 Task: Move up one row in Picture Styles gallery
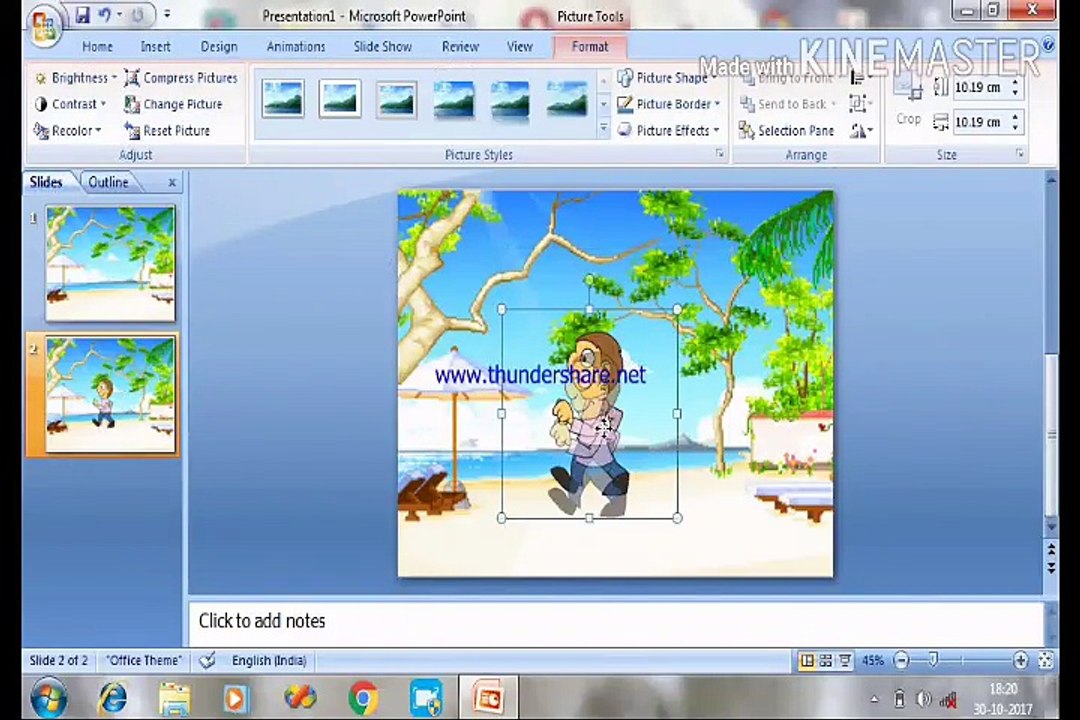[604, 80]
